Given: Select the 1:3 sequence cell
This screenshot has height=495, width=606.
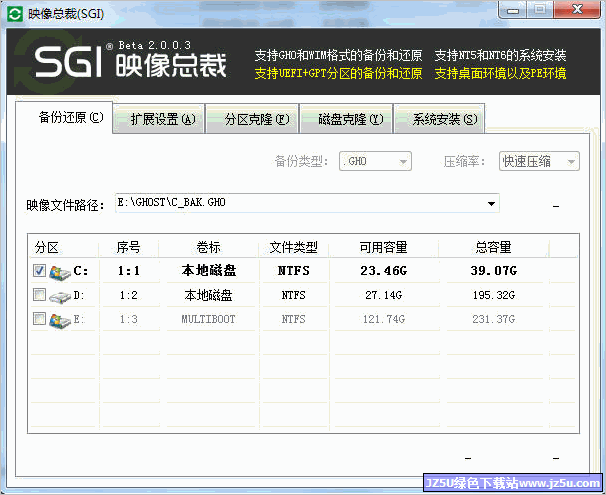Looking at the screenshot, I should point(129,320).
